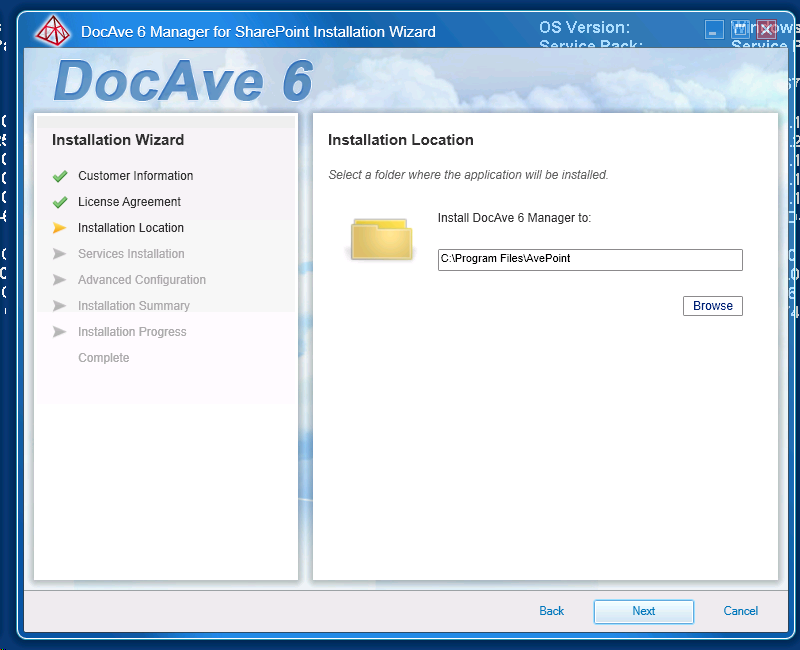
Task: Select the License Agreement step
Action: [131, 201]
